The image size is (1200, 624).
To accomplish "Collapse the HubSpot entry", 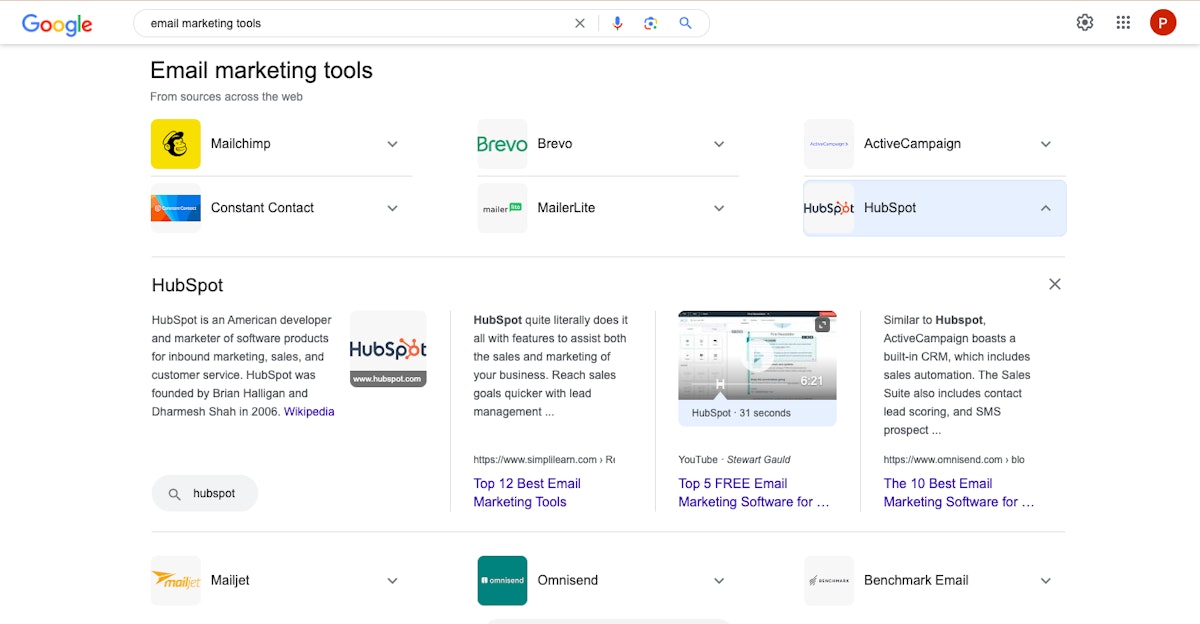I will tap(1045, 208).
